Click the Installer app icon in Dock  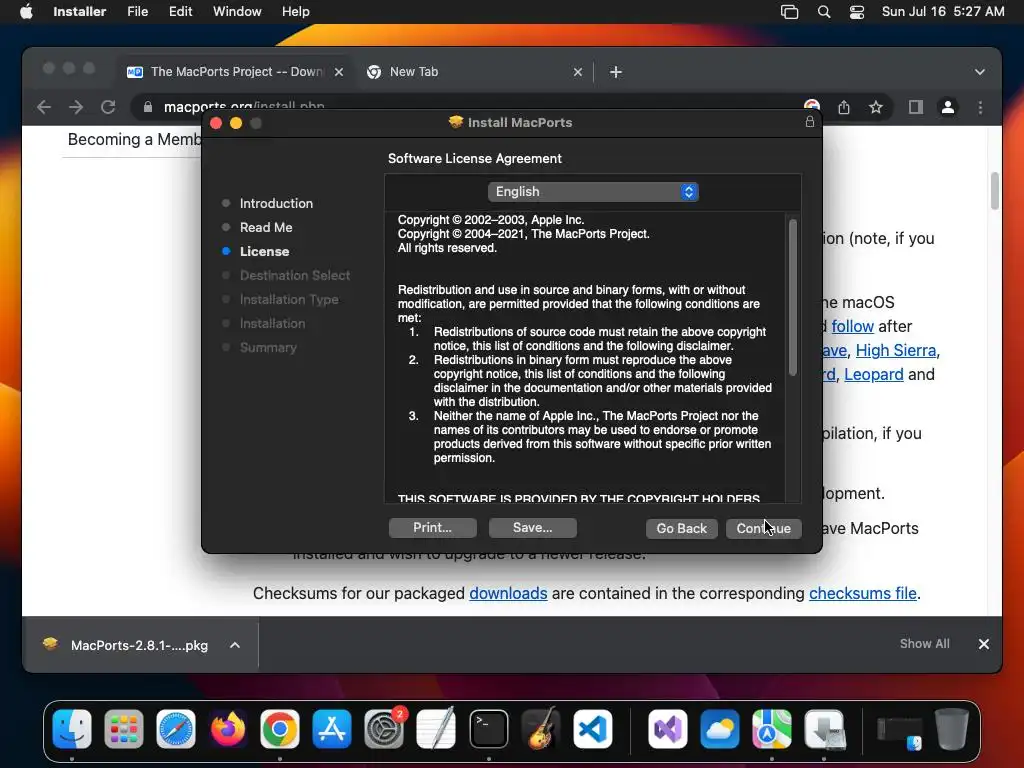tap(824, 729)
